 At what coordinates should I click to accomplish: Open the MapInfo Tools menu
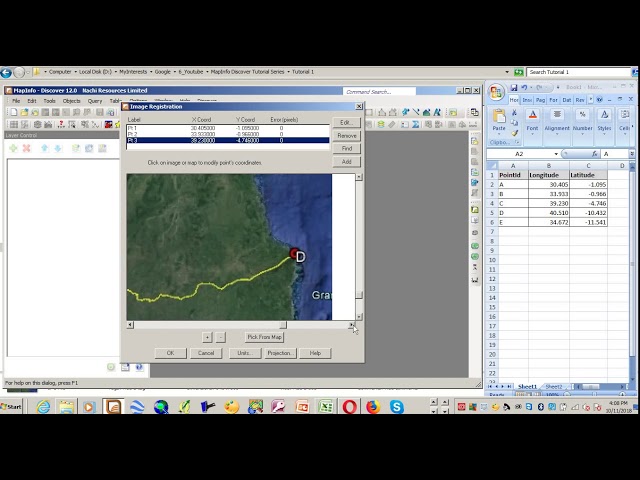49,101
